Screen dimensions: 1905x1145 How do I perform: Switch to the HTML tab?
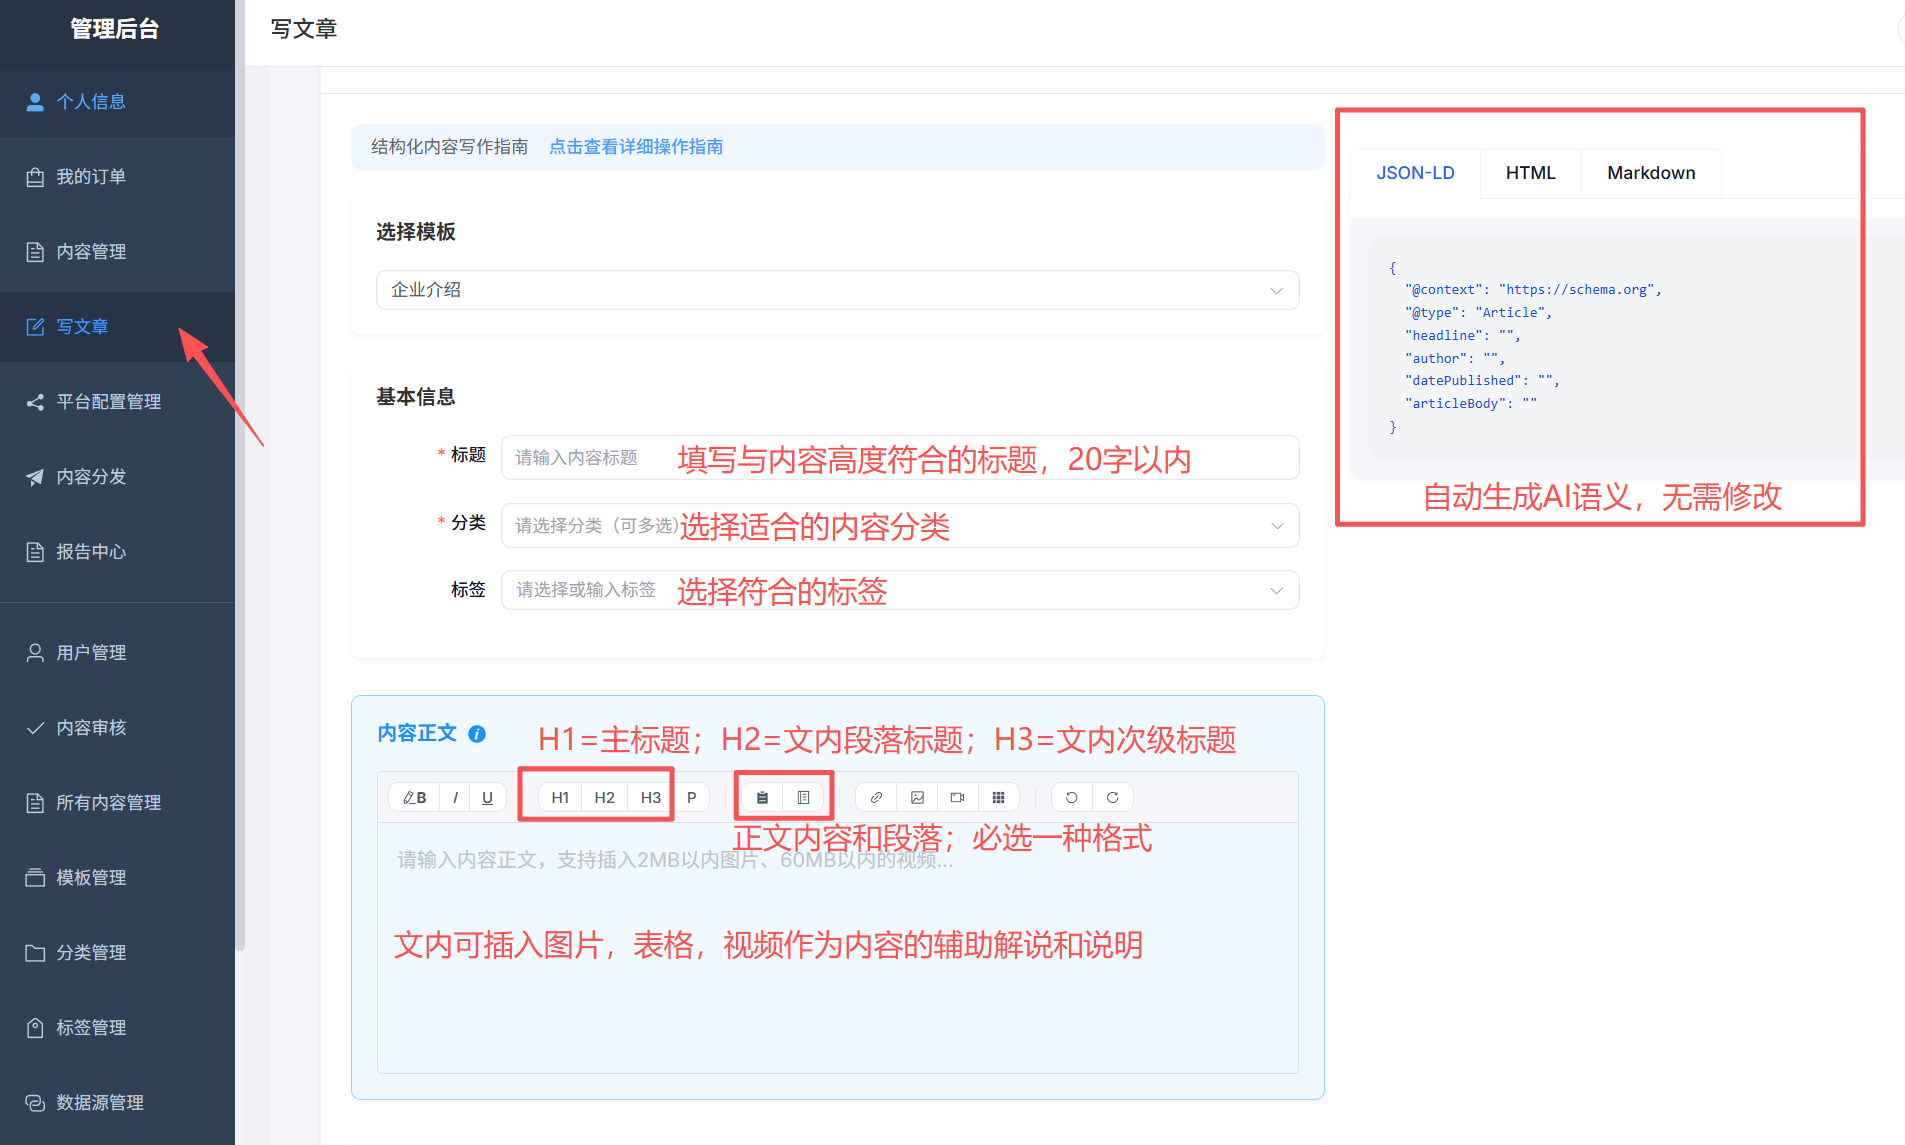click(1530, 173)
